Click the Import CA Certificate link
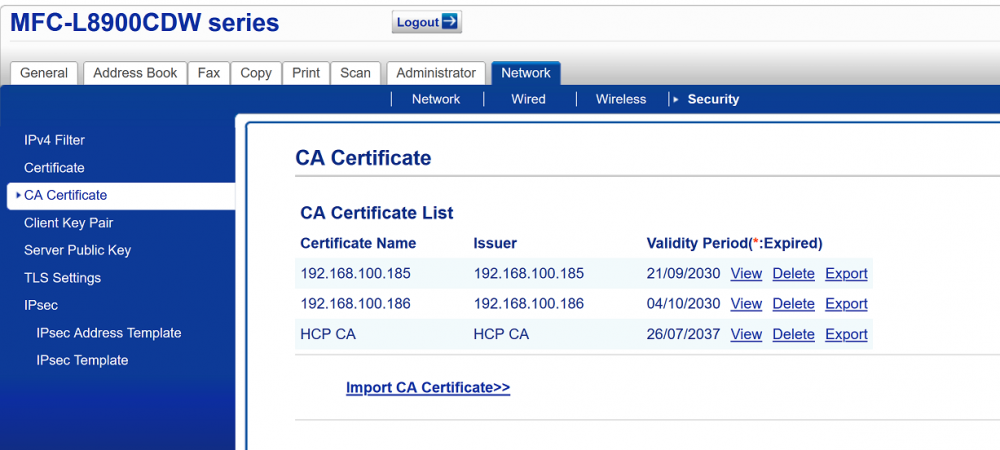 (428, 388)
